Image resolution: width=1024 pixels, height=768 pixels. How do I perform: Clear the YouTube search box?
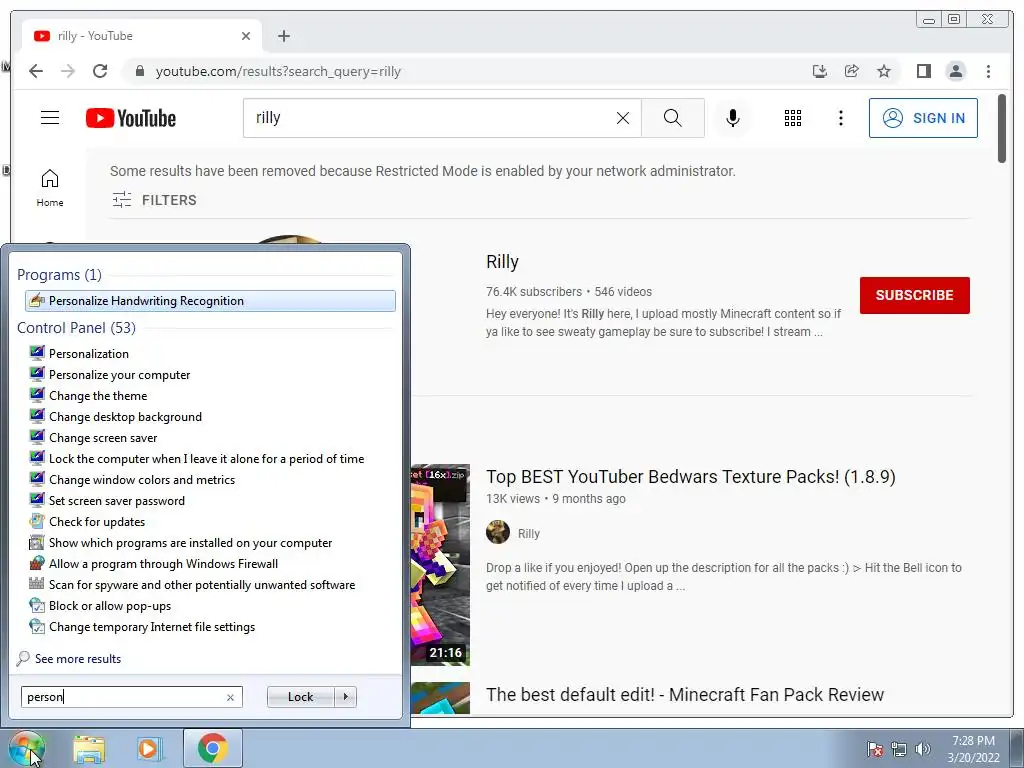pyautogui.click(x=623, y=118)
